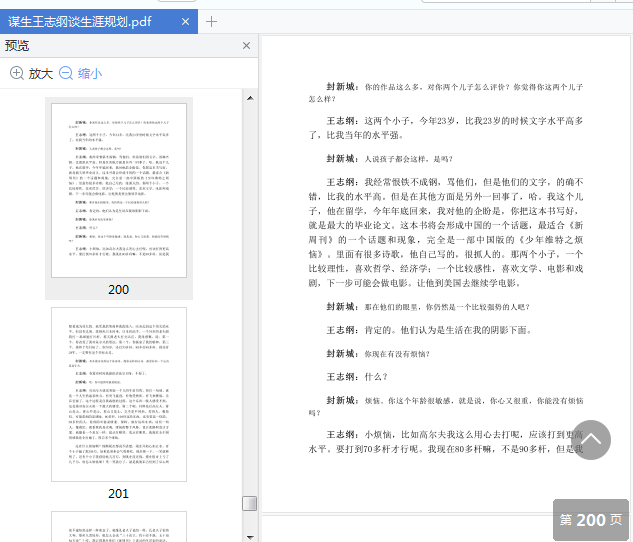633x542 pixels.
Task: Click the 200 label under thumbnail
Action: [x=118, y=289]
